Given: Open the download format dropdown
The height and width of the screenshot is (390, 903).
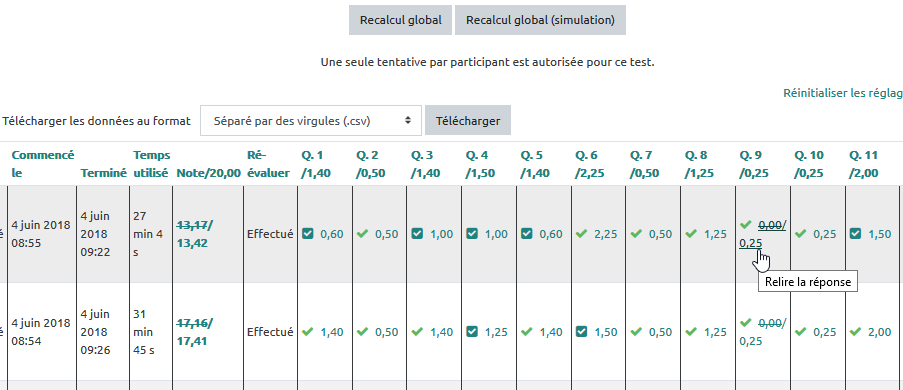Looking at the screenshot, I should (311, 120).
